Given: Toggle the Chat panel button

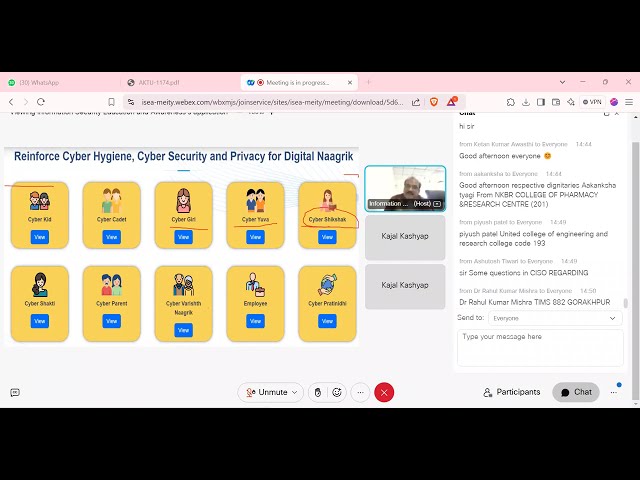Looking at the screenshot, I should [576, 392].
